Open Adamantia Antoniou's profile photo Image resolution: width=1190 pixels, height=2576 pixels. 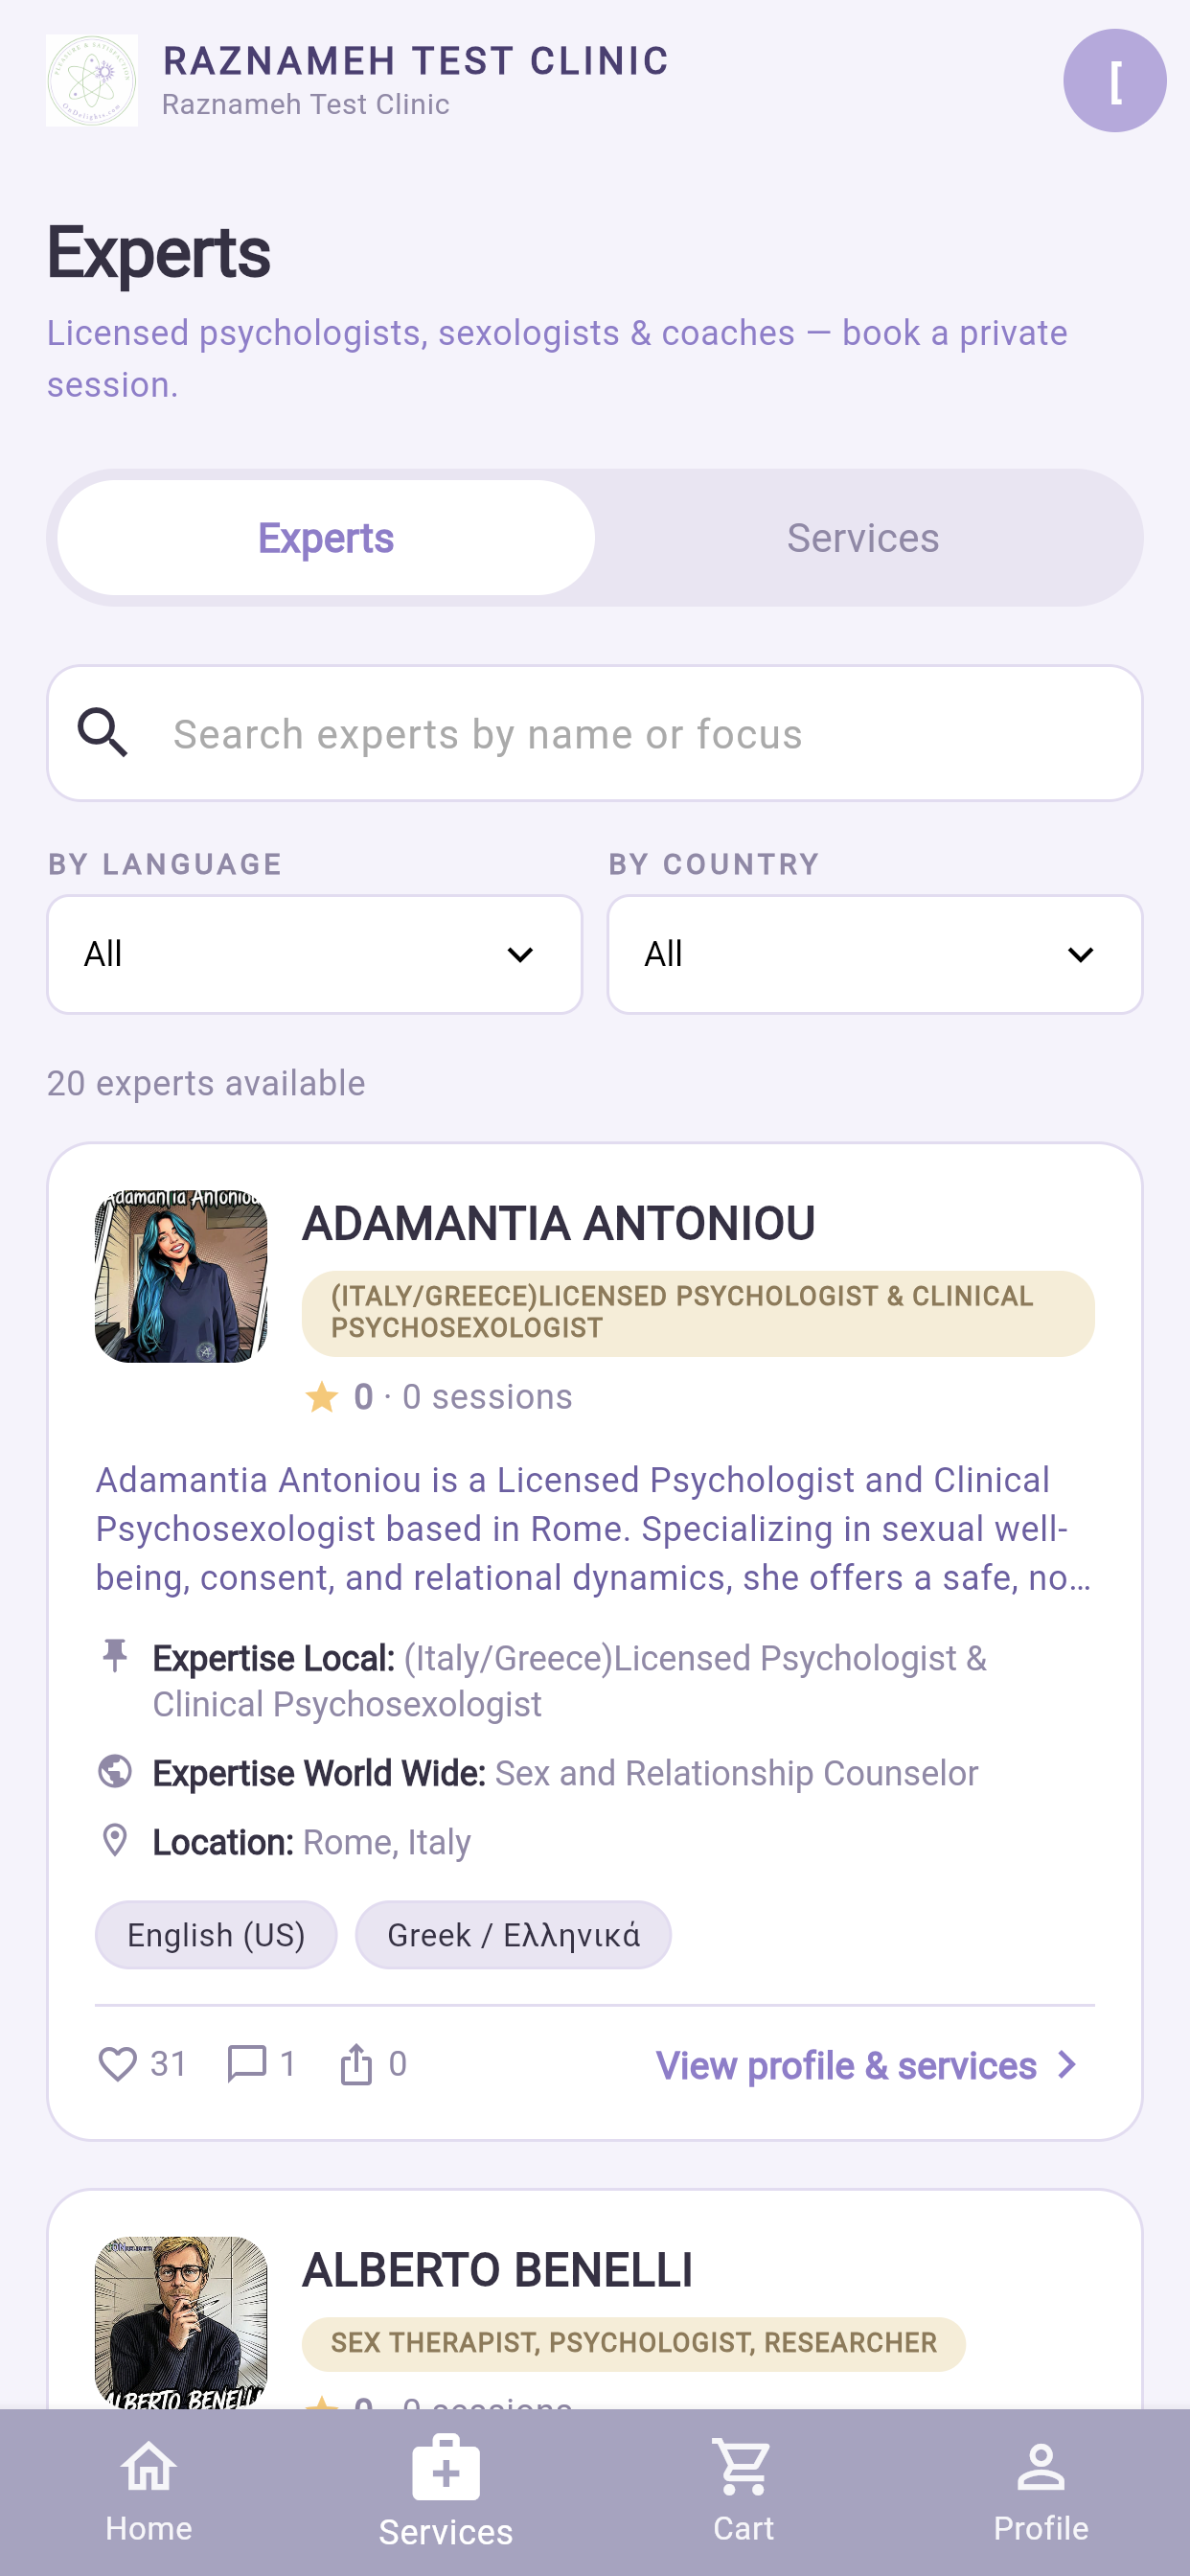[x=181, y=1276]
